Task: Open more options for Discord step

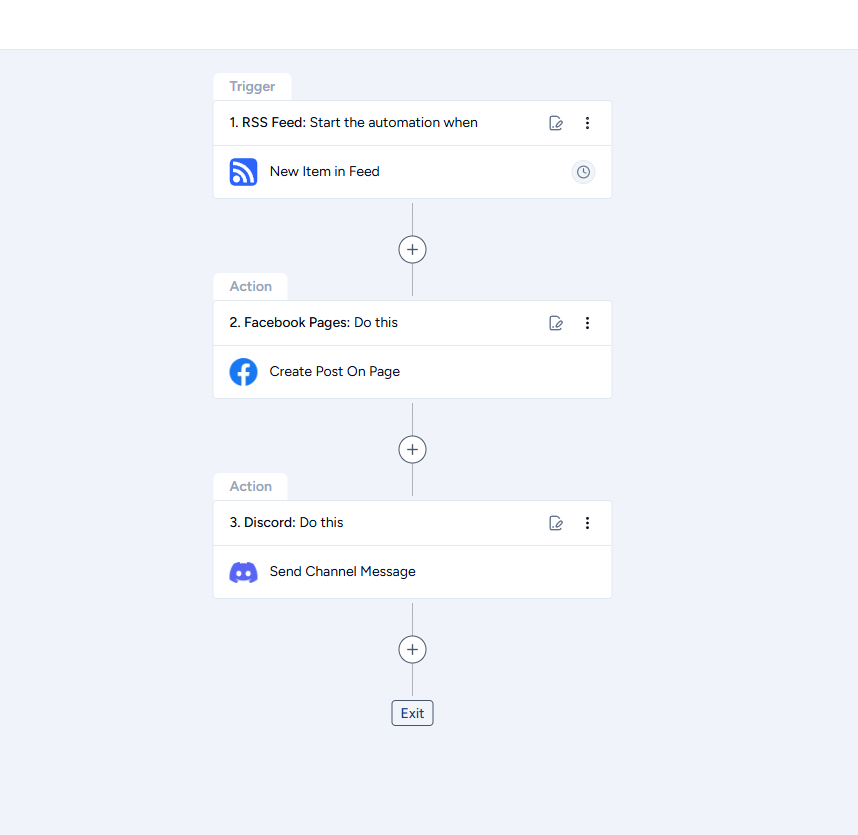Action: pos(587,523)
